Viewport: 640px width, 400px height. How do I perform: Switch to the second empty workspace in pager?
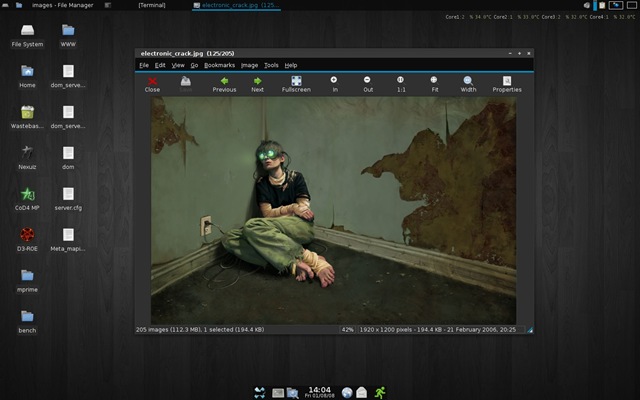tap(631, 5)
